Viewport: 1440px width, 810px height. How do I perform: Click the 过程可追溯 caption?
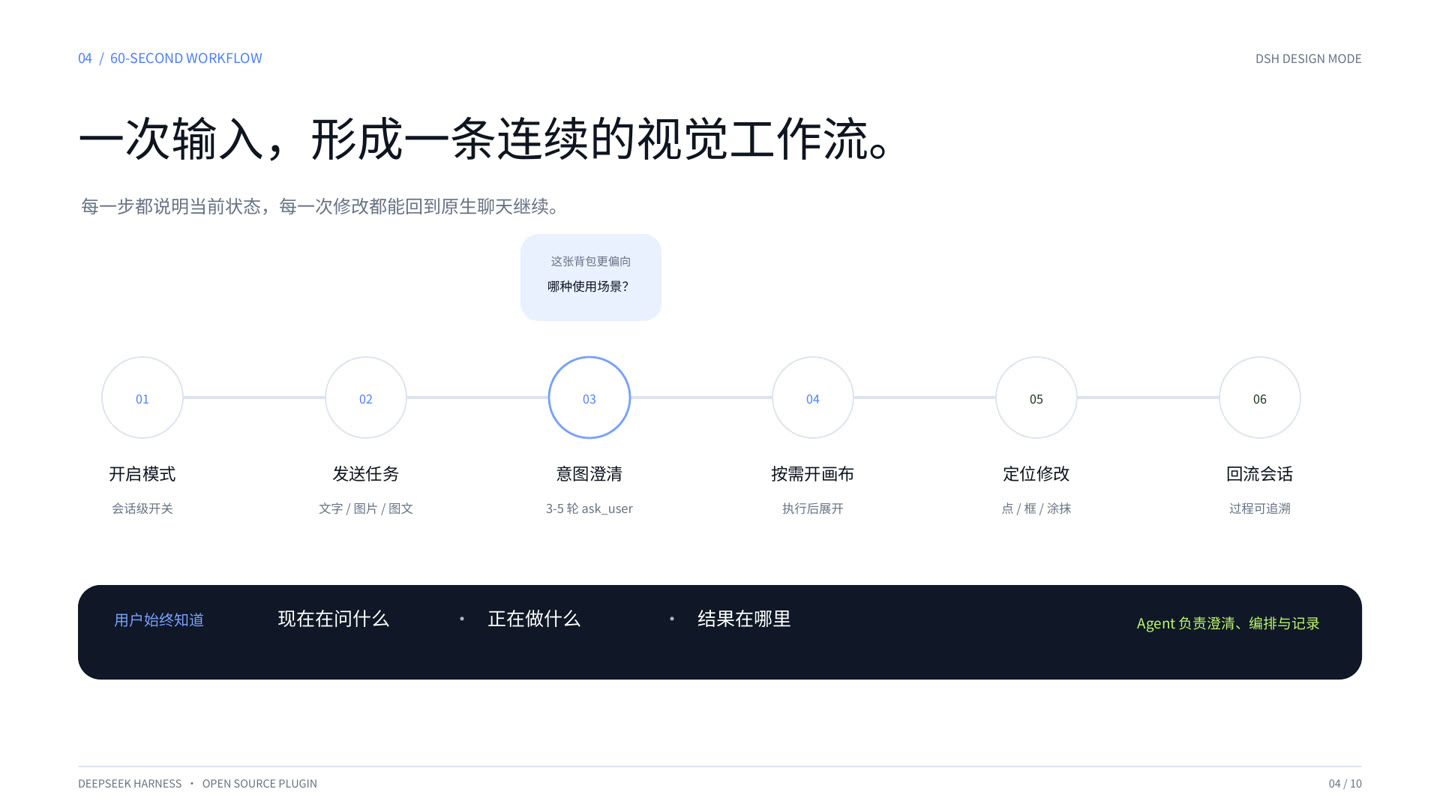[x=1260, y=508]
